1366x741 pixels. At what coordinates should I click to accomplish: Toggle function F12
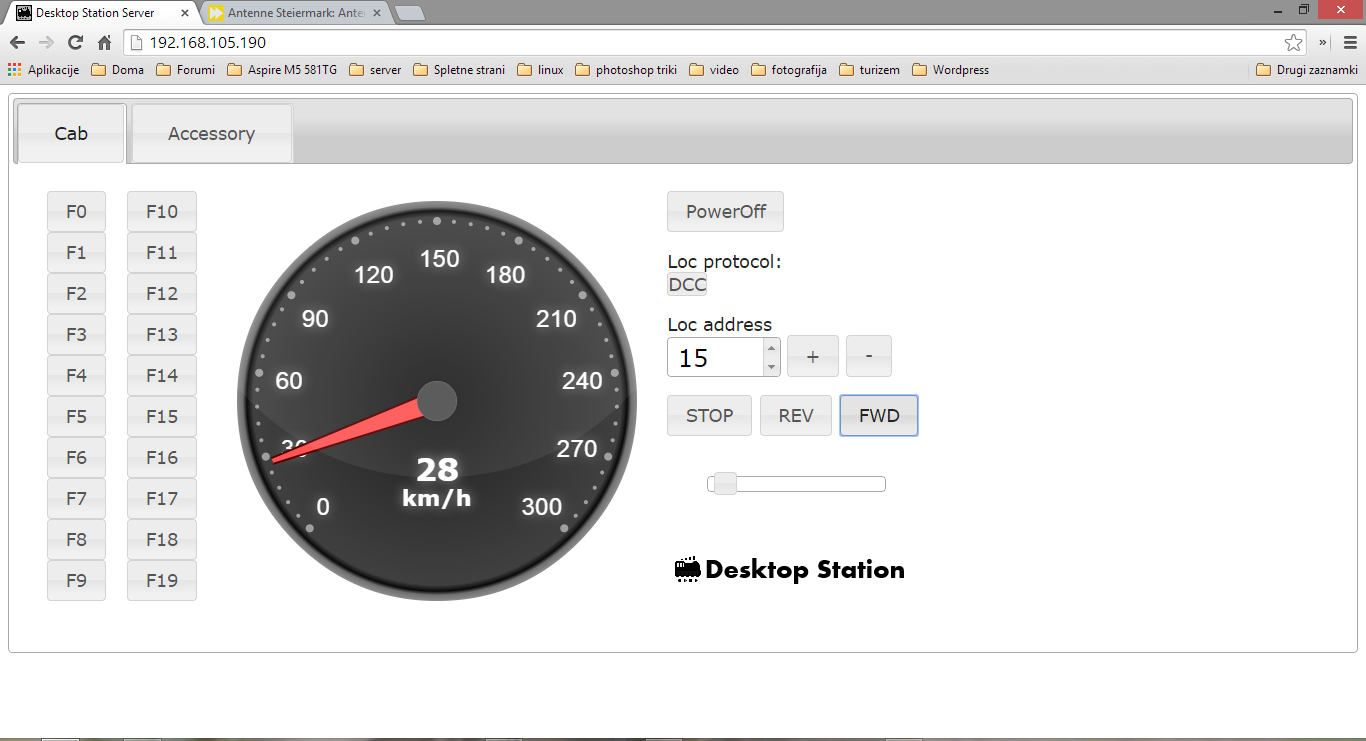click(x=162, y=294)
